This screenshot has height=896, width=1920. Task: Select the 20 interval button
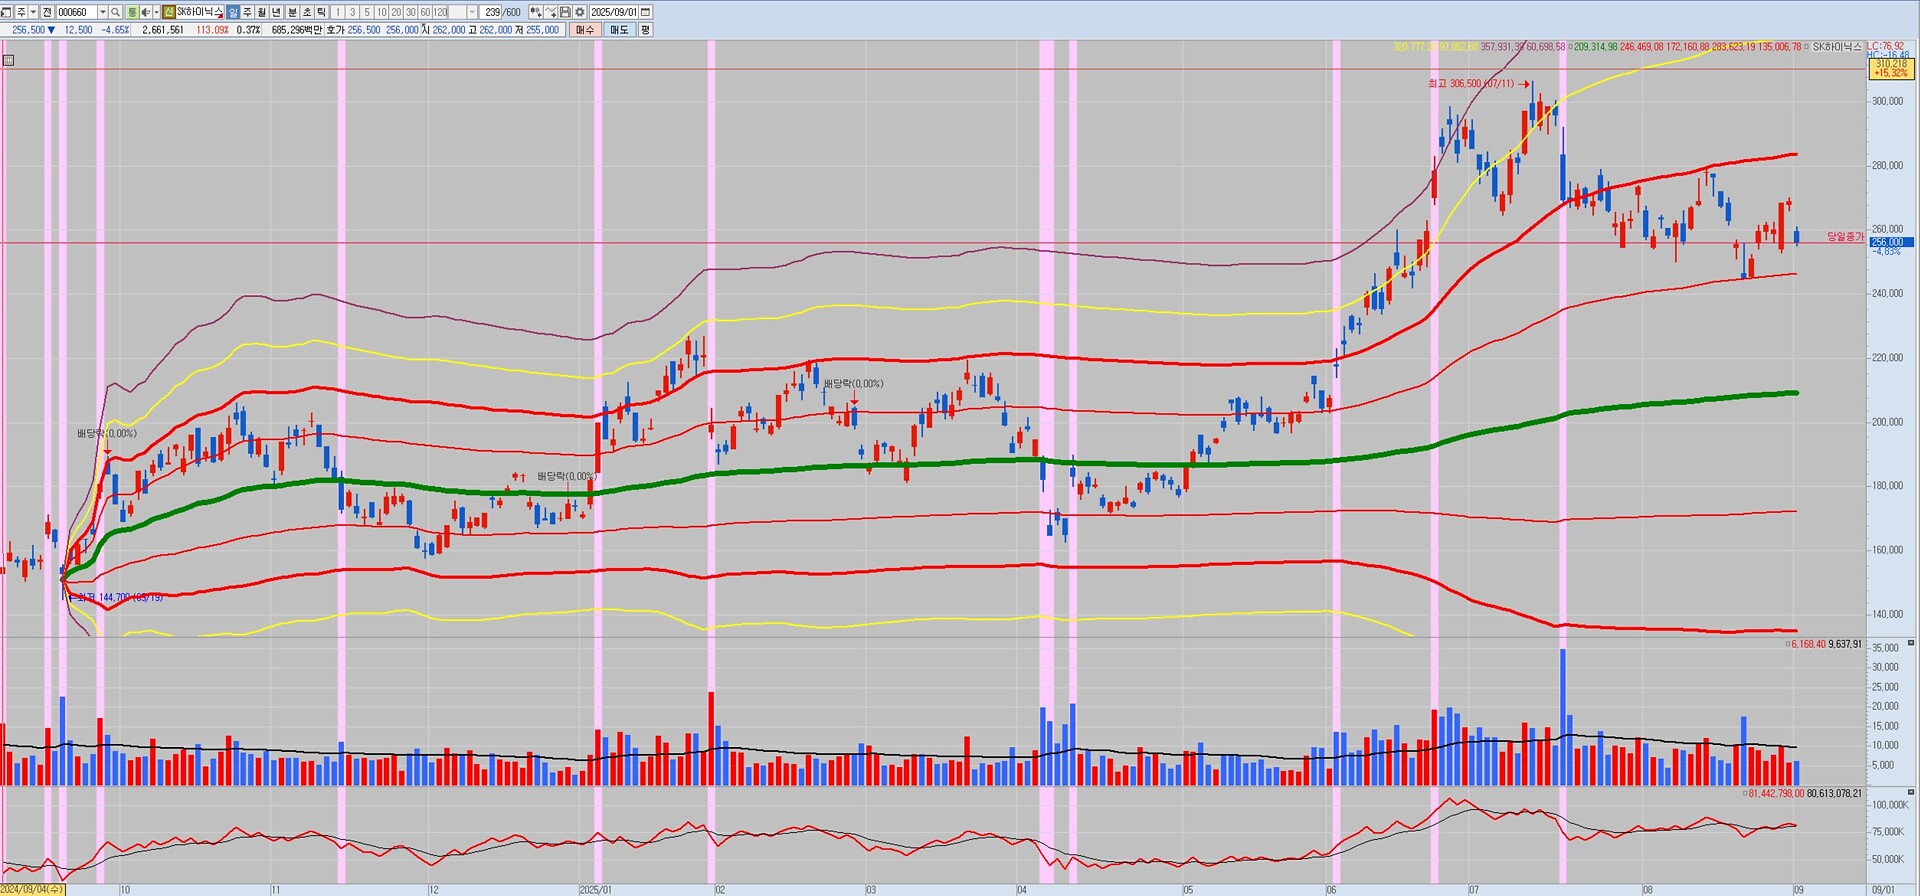(397, 12)
